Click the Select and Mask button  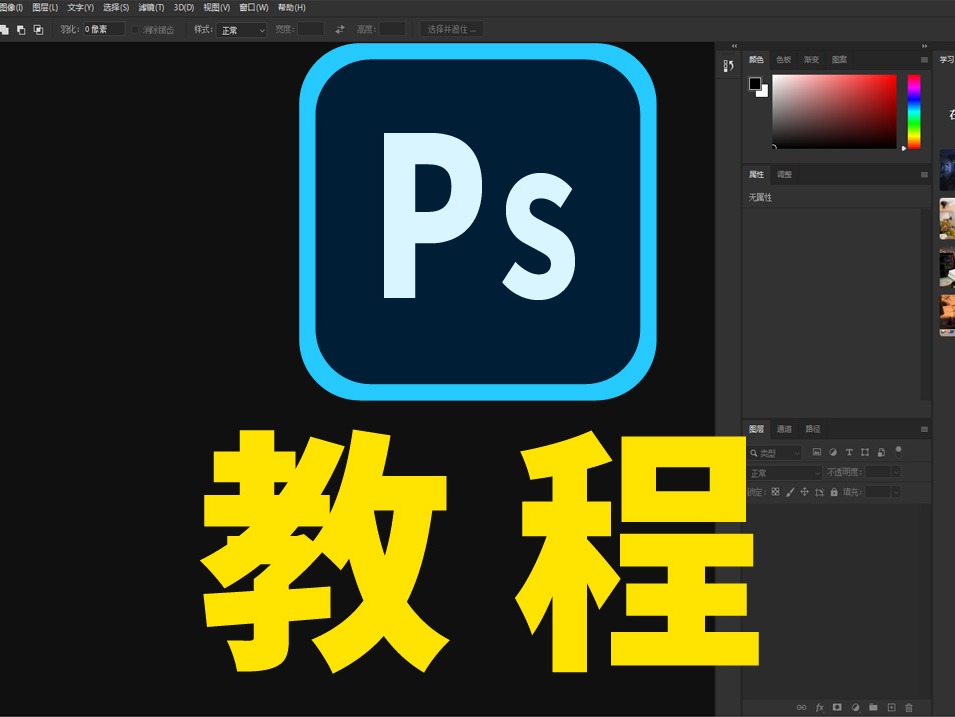coord(450,29)
